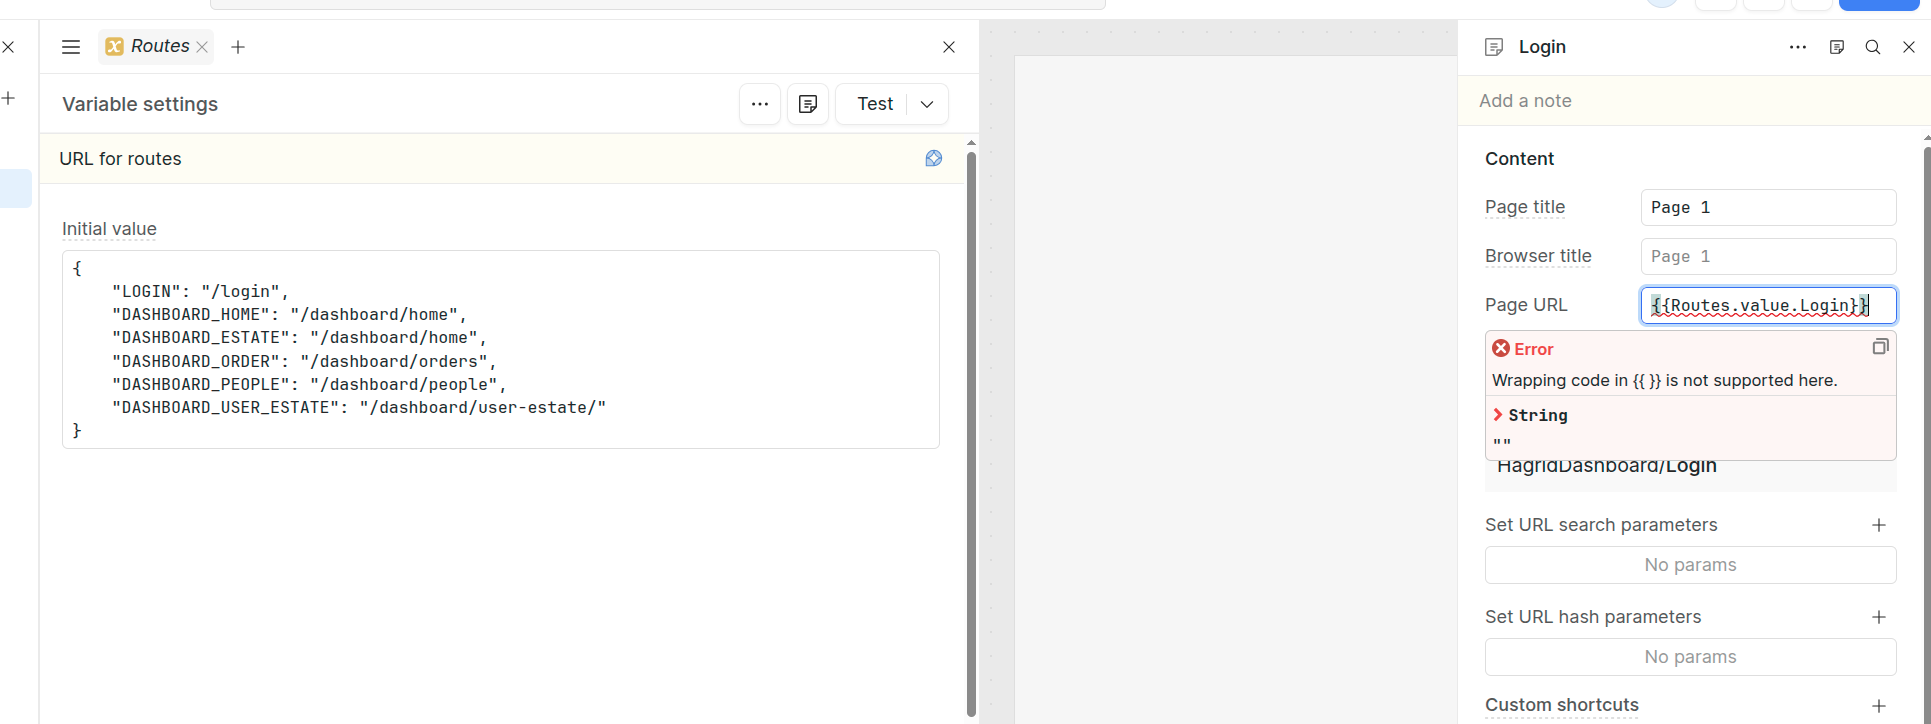Expand the String error result chevron
Image resolution: width=1931 pixels, height=724 pixels.
tap(1498, 415)
